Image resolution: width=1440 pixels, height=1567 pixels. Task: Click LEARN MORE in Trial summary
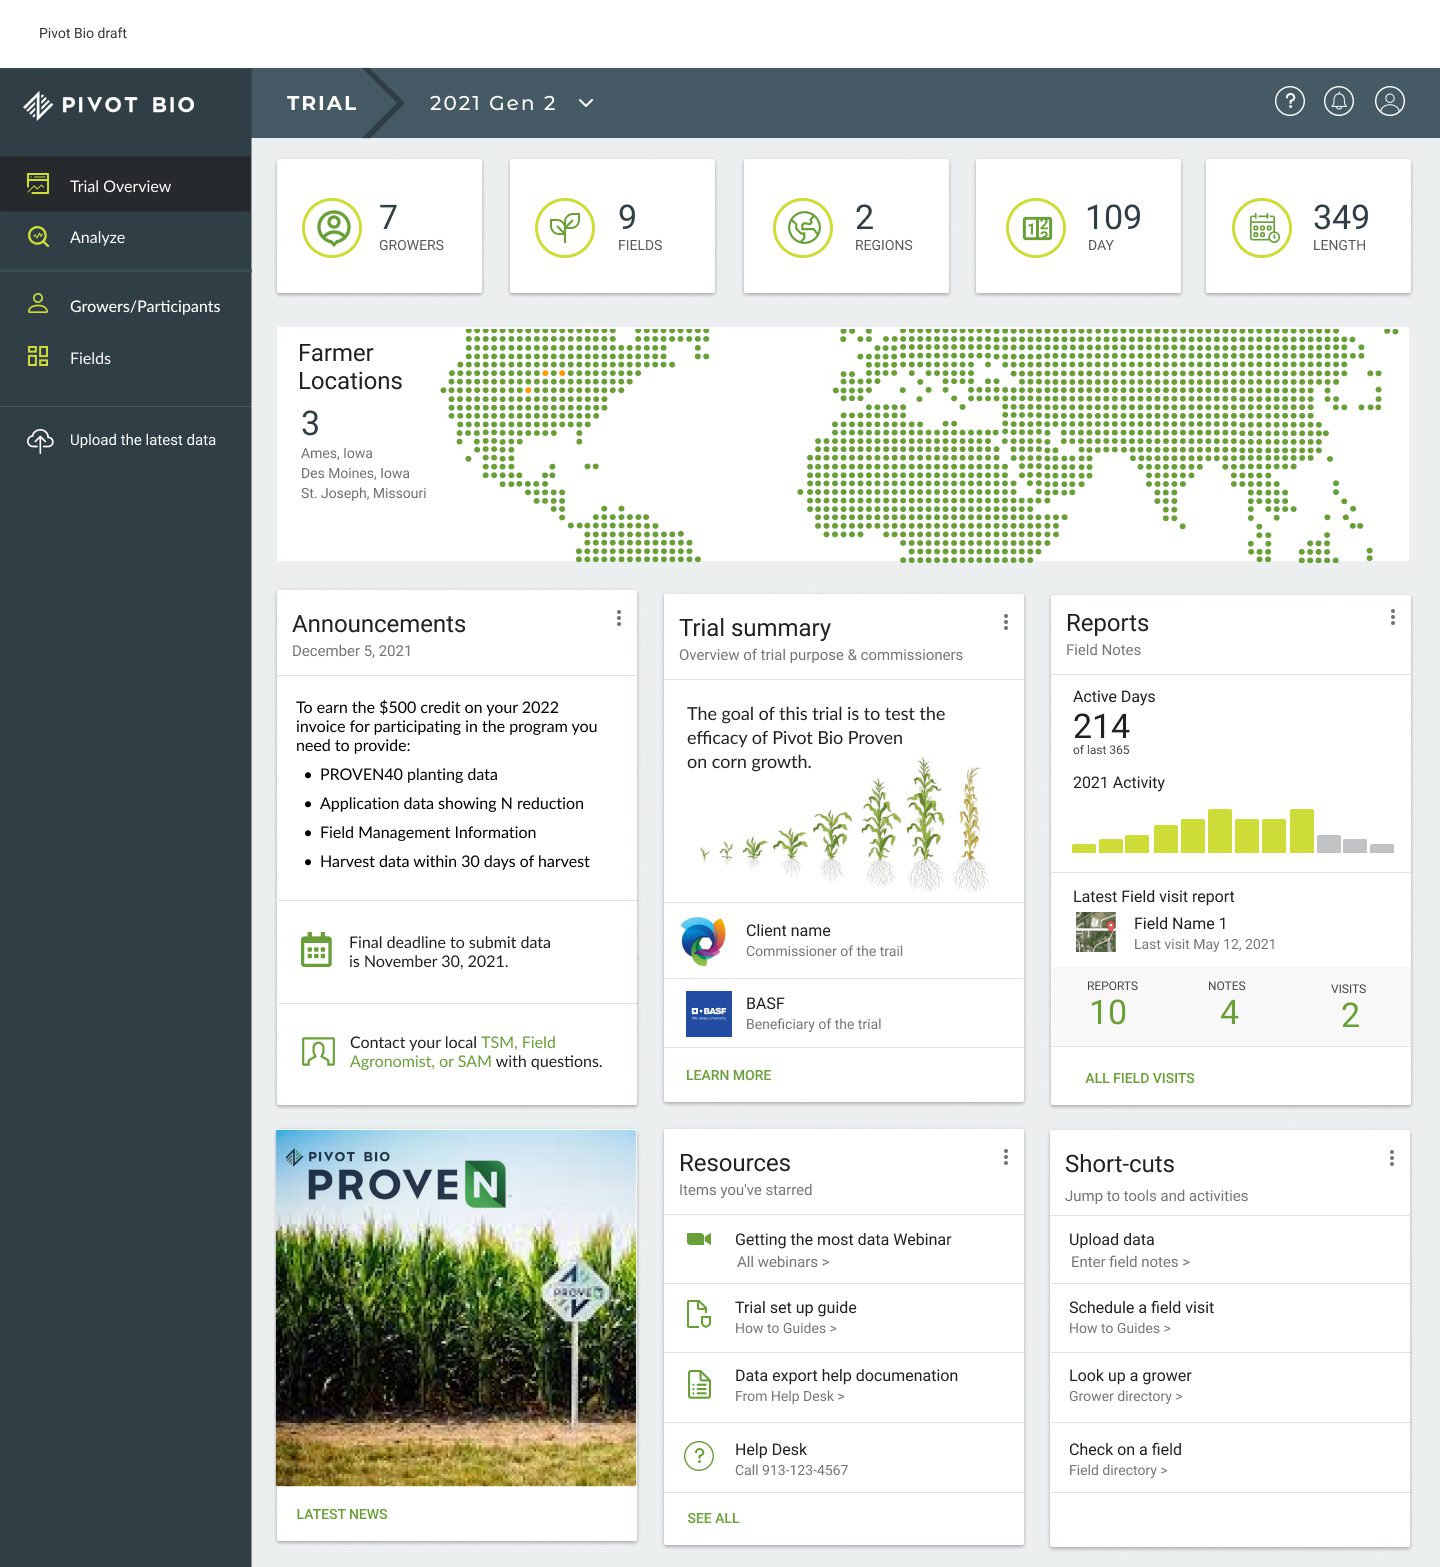728,1075
